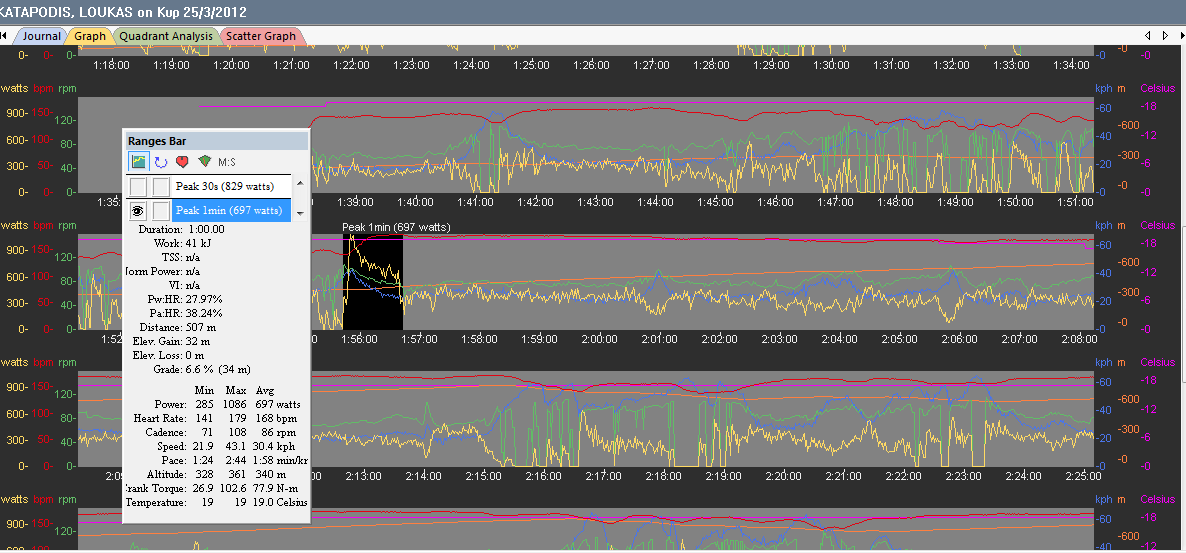Toggle visibility eye for Peak 1min range

coord(138,211)
